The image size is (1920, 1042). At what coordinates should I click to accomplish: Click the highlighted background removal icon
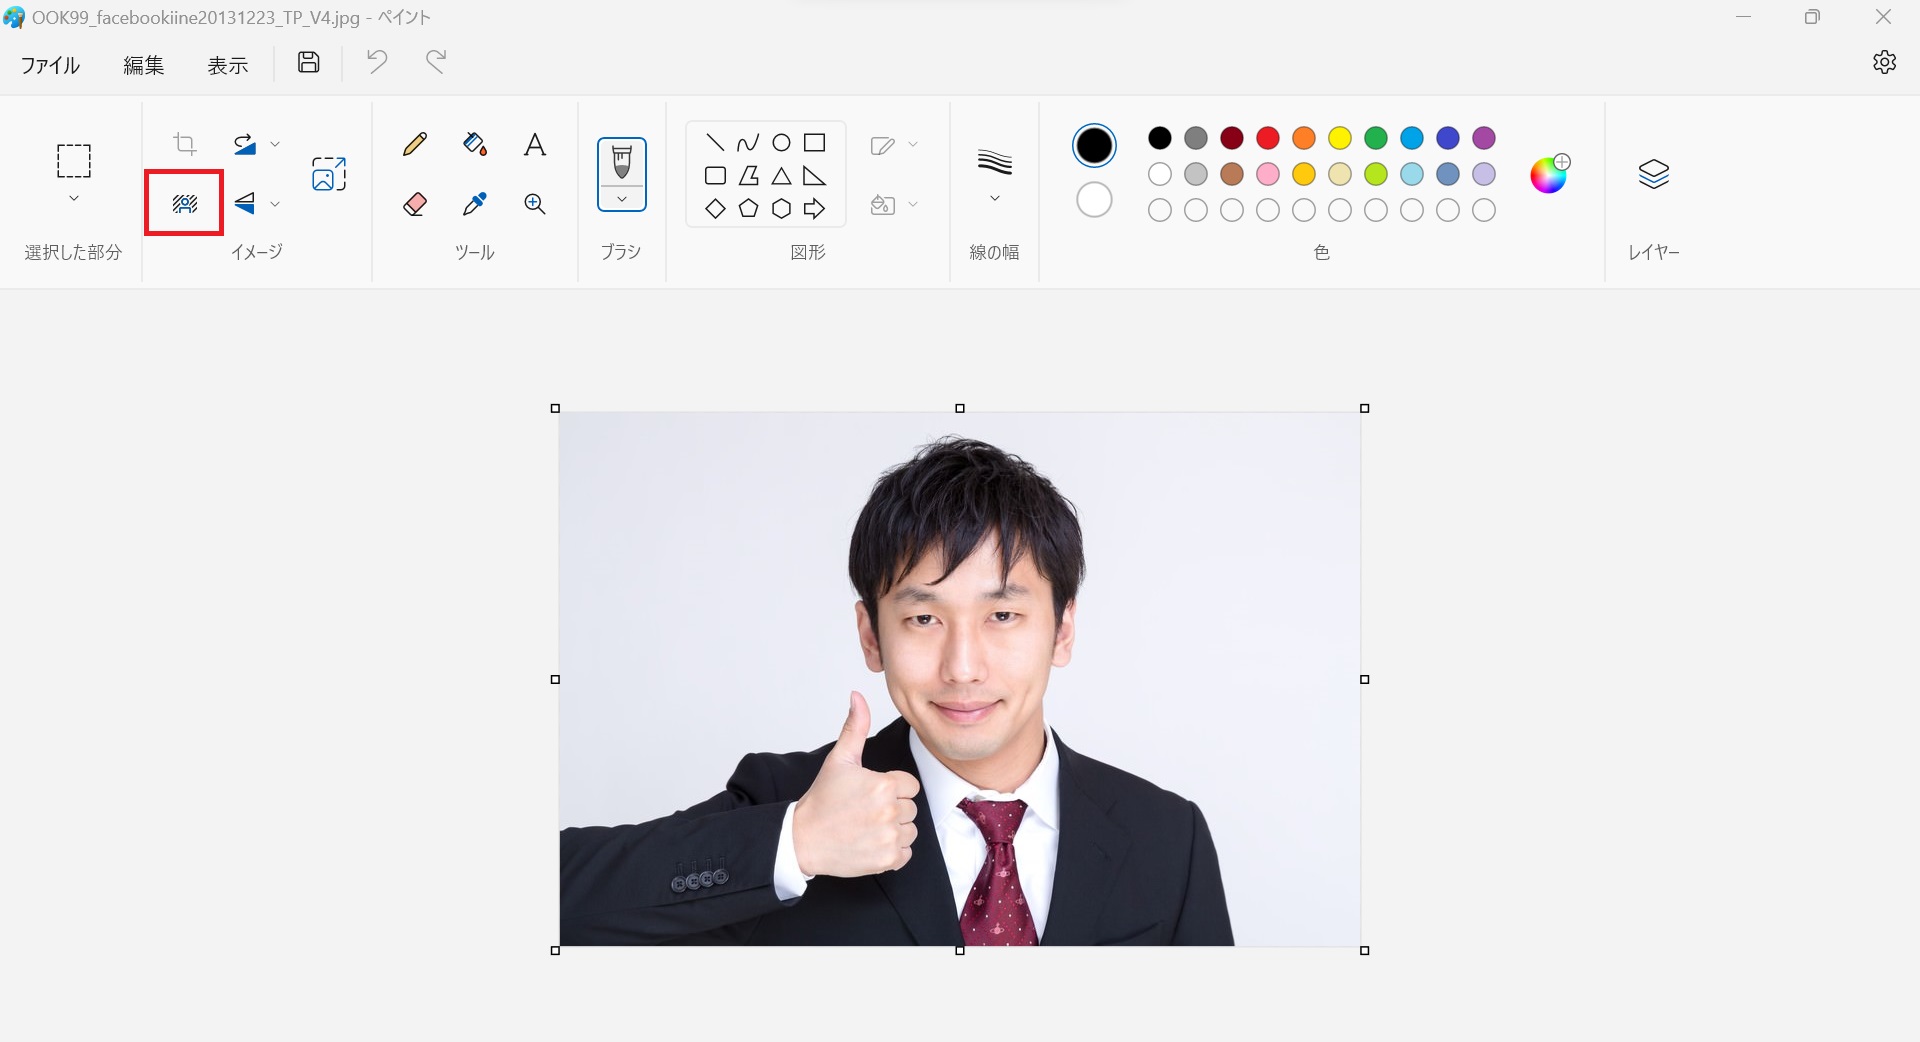[183, 203]
